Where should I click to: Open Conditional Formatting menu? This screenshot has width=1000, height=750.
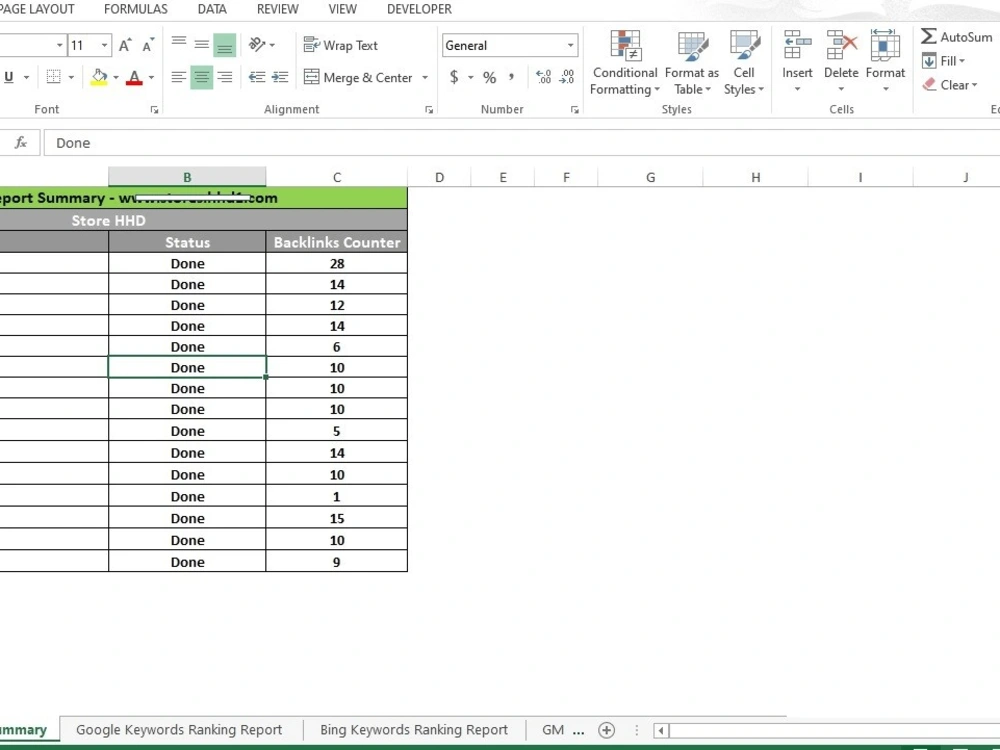[x=624, y=62]
